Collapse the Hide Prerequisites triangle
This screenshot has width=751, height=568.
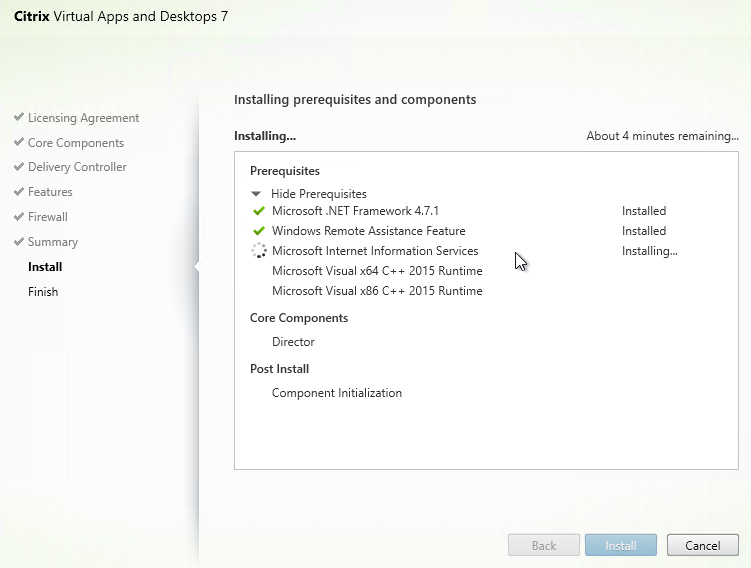[x=257, y=194]
